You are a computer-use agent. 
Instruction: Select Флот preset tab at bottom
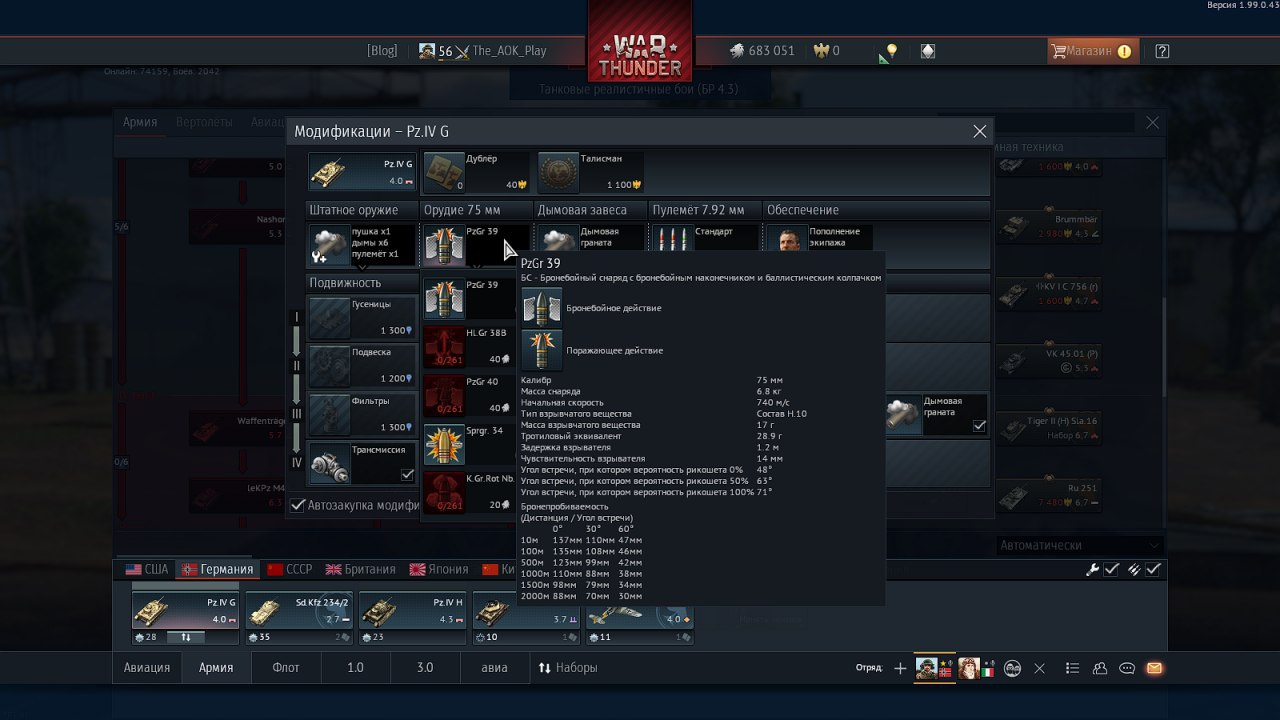(286, 668)
